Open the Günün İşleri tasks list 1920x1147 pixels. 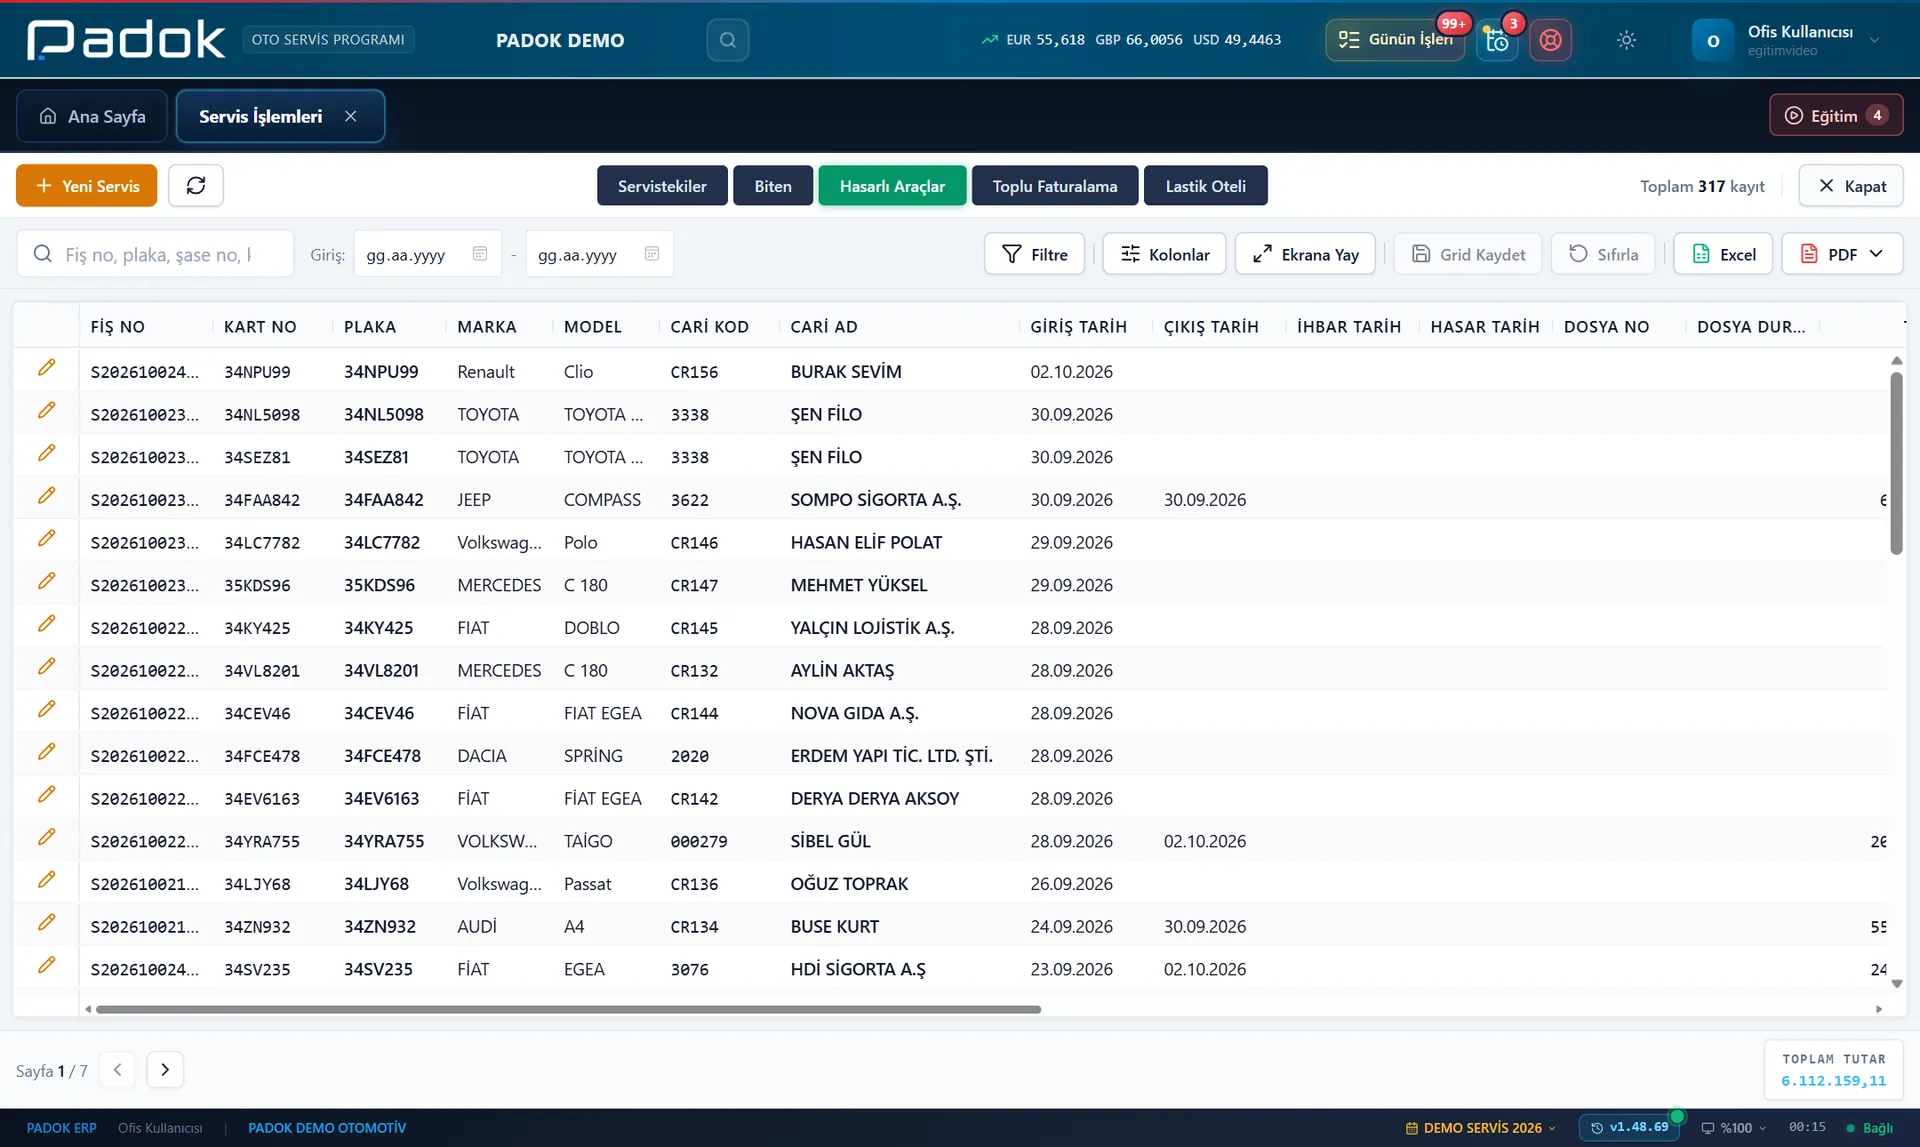[1395, 40]
